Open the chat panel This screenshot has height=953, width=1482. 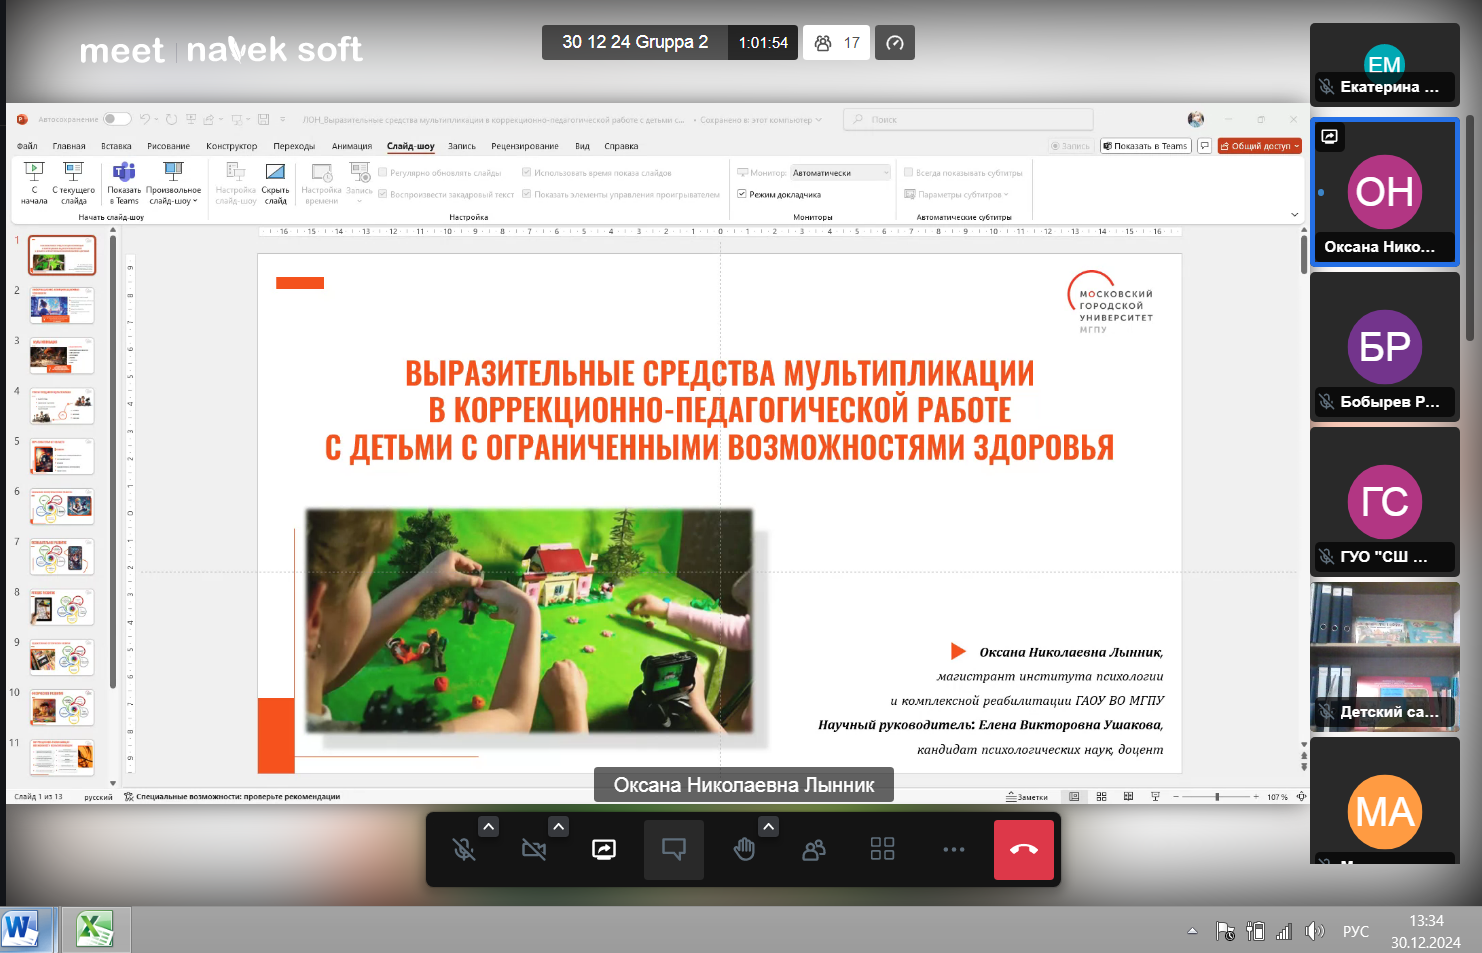coord(674,850)
